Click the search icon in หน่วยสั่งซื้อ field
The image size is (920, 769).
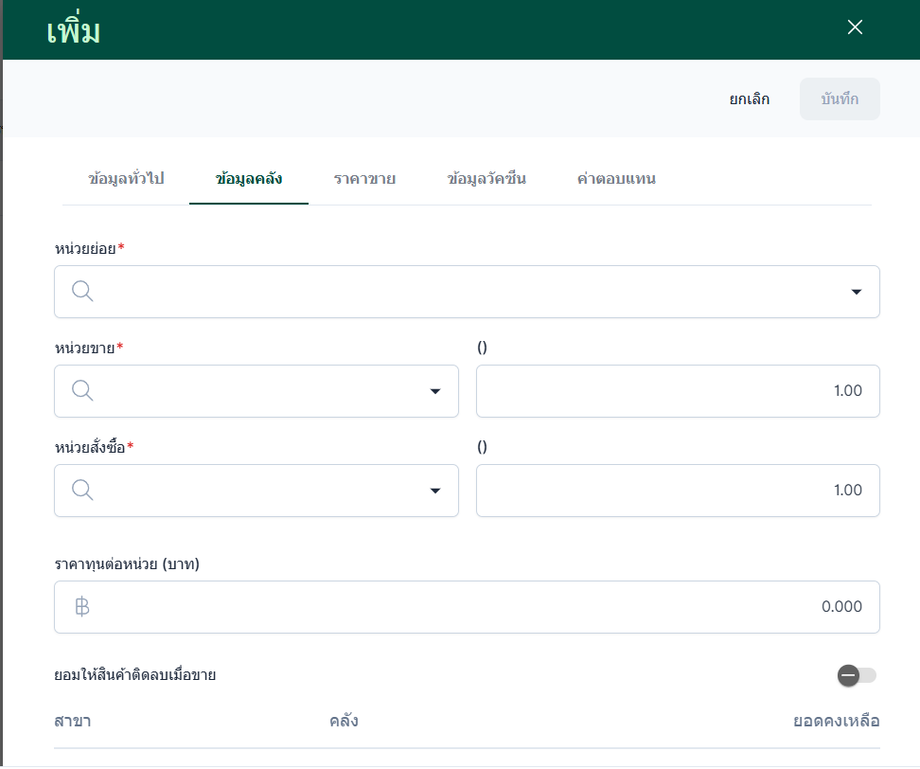(83, 490)
